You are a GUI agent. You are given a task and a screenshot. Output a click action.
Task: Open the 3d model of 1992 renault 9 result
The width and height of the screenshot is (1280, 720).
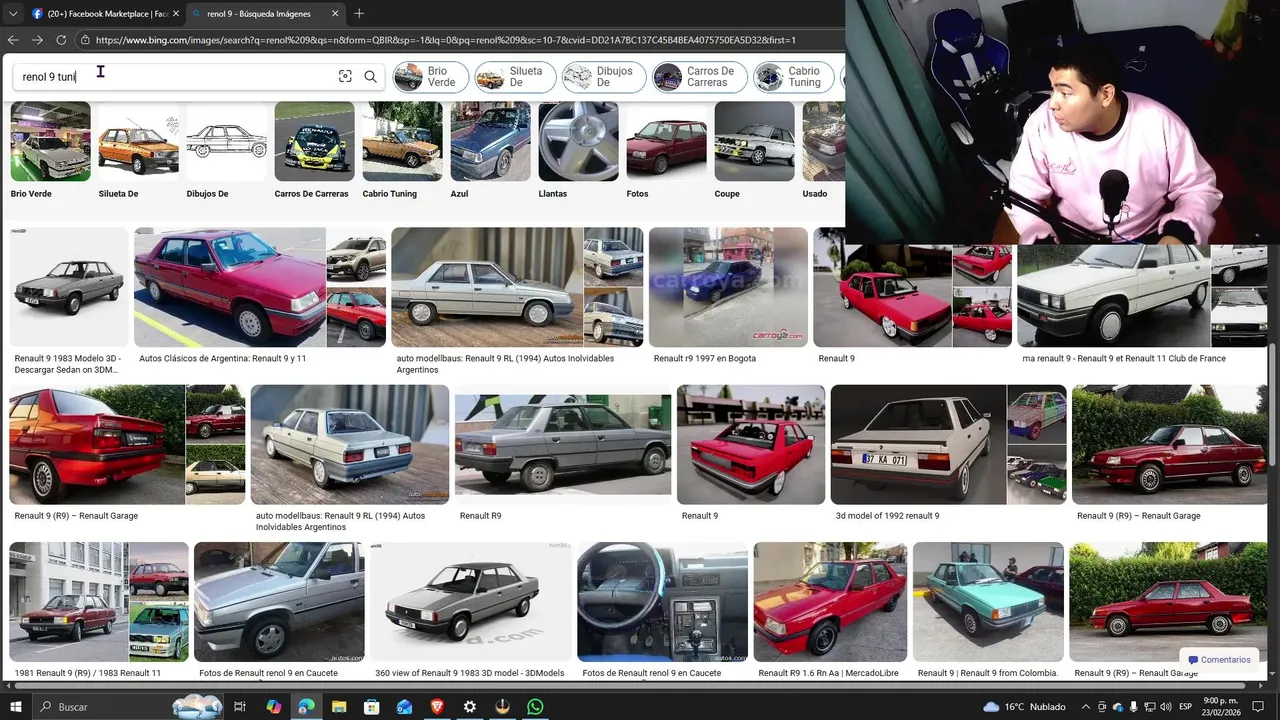pyautogui.click(x=917, y=445)
